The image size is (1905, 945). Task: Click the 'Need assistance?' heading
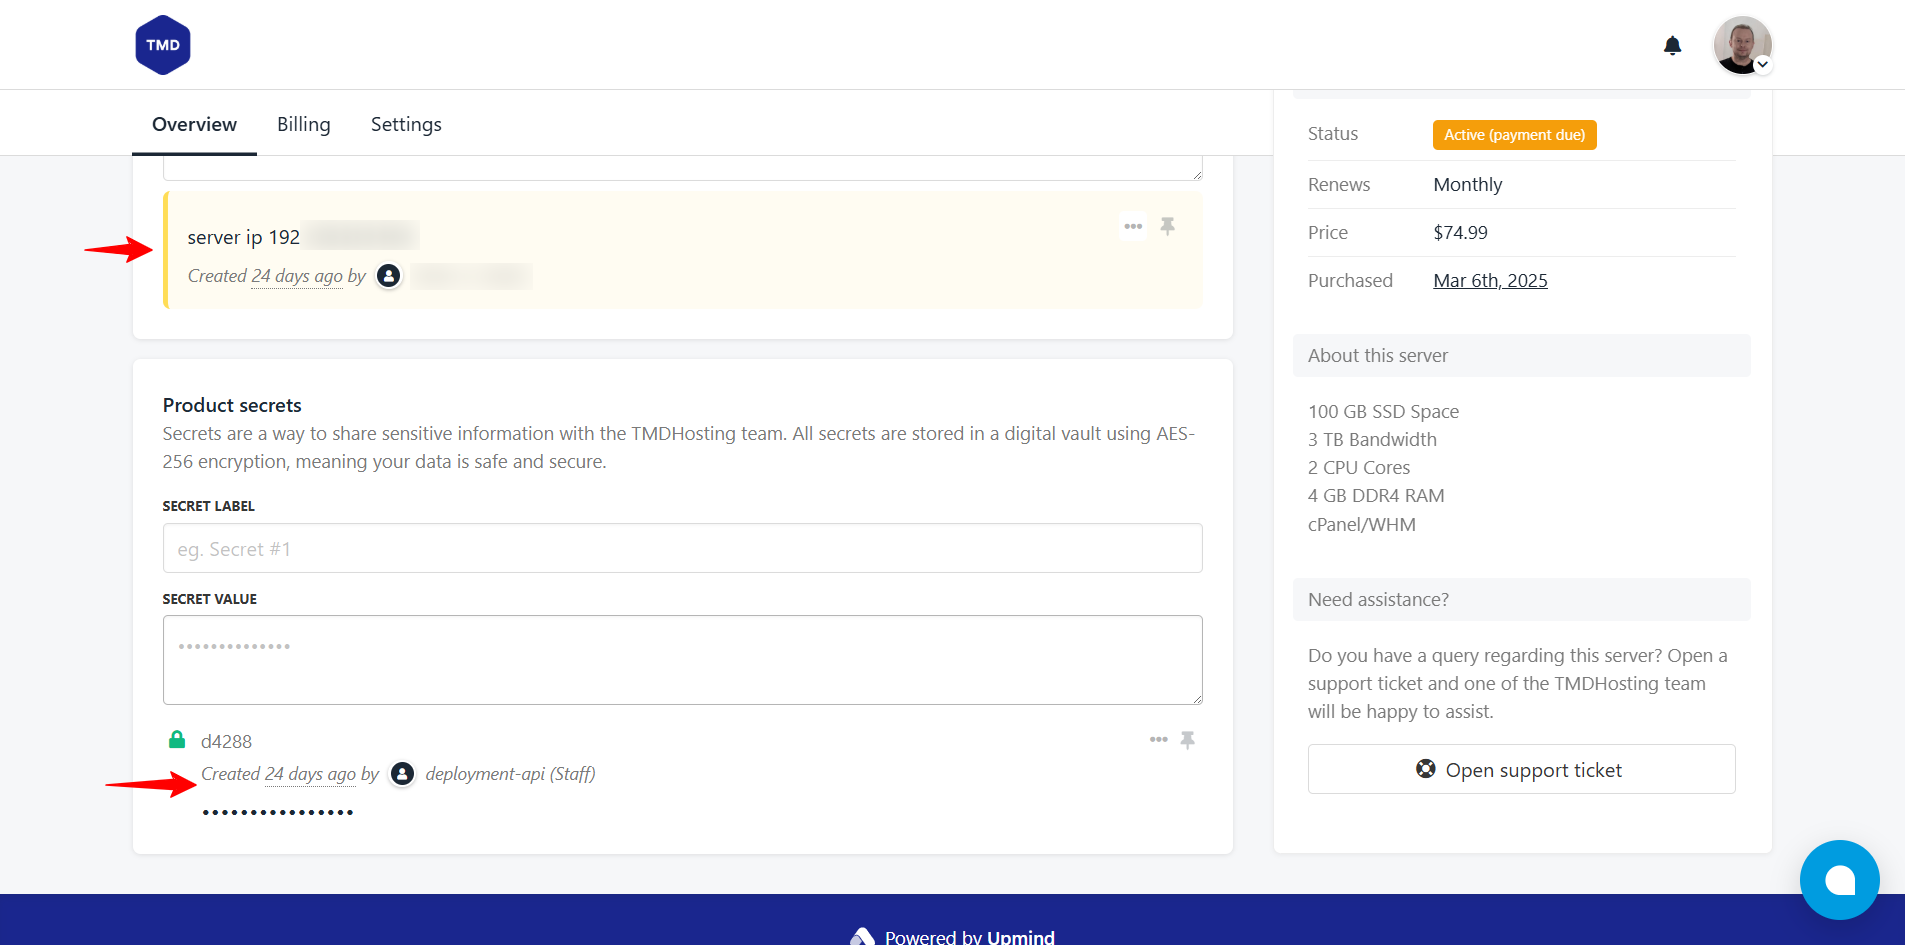coord(1378,600)
